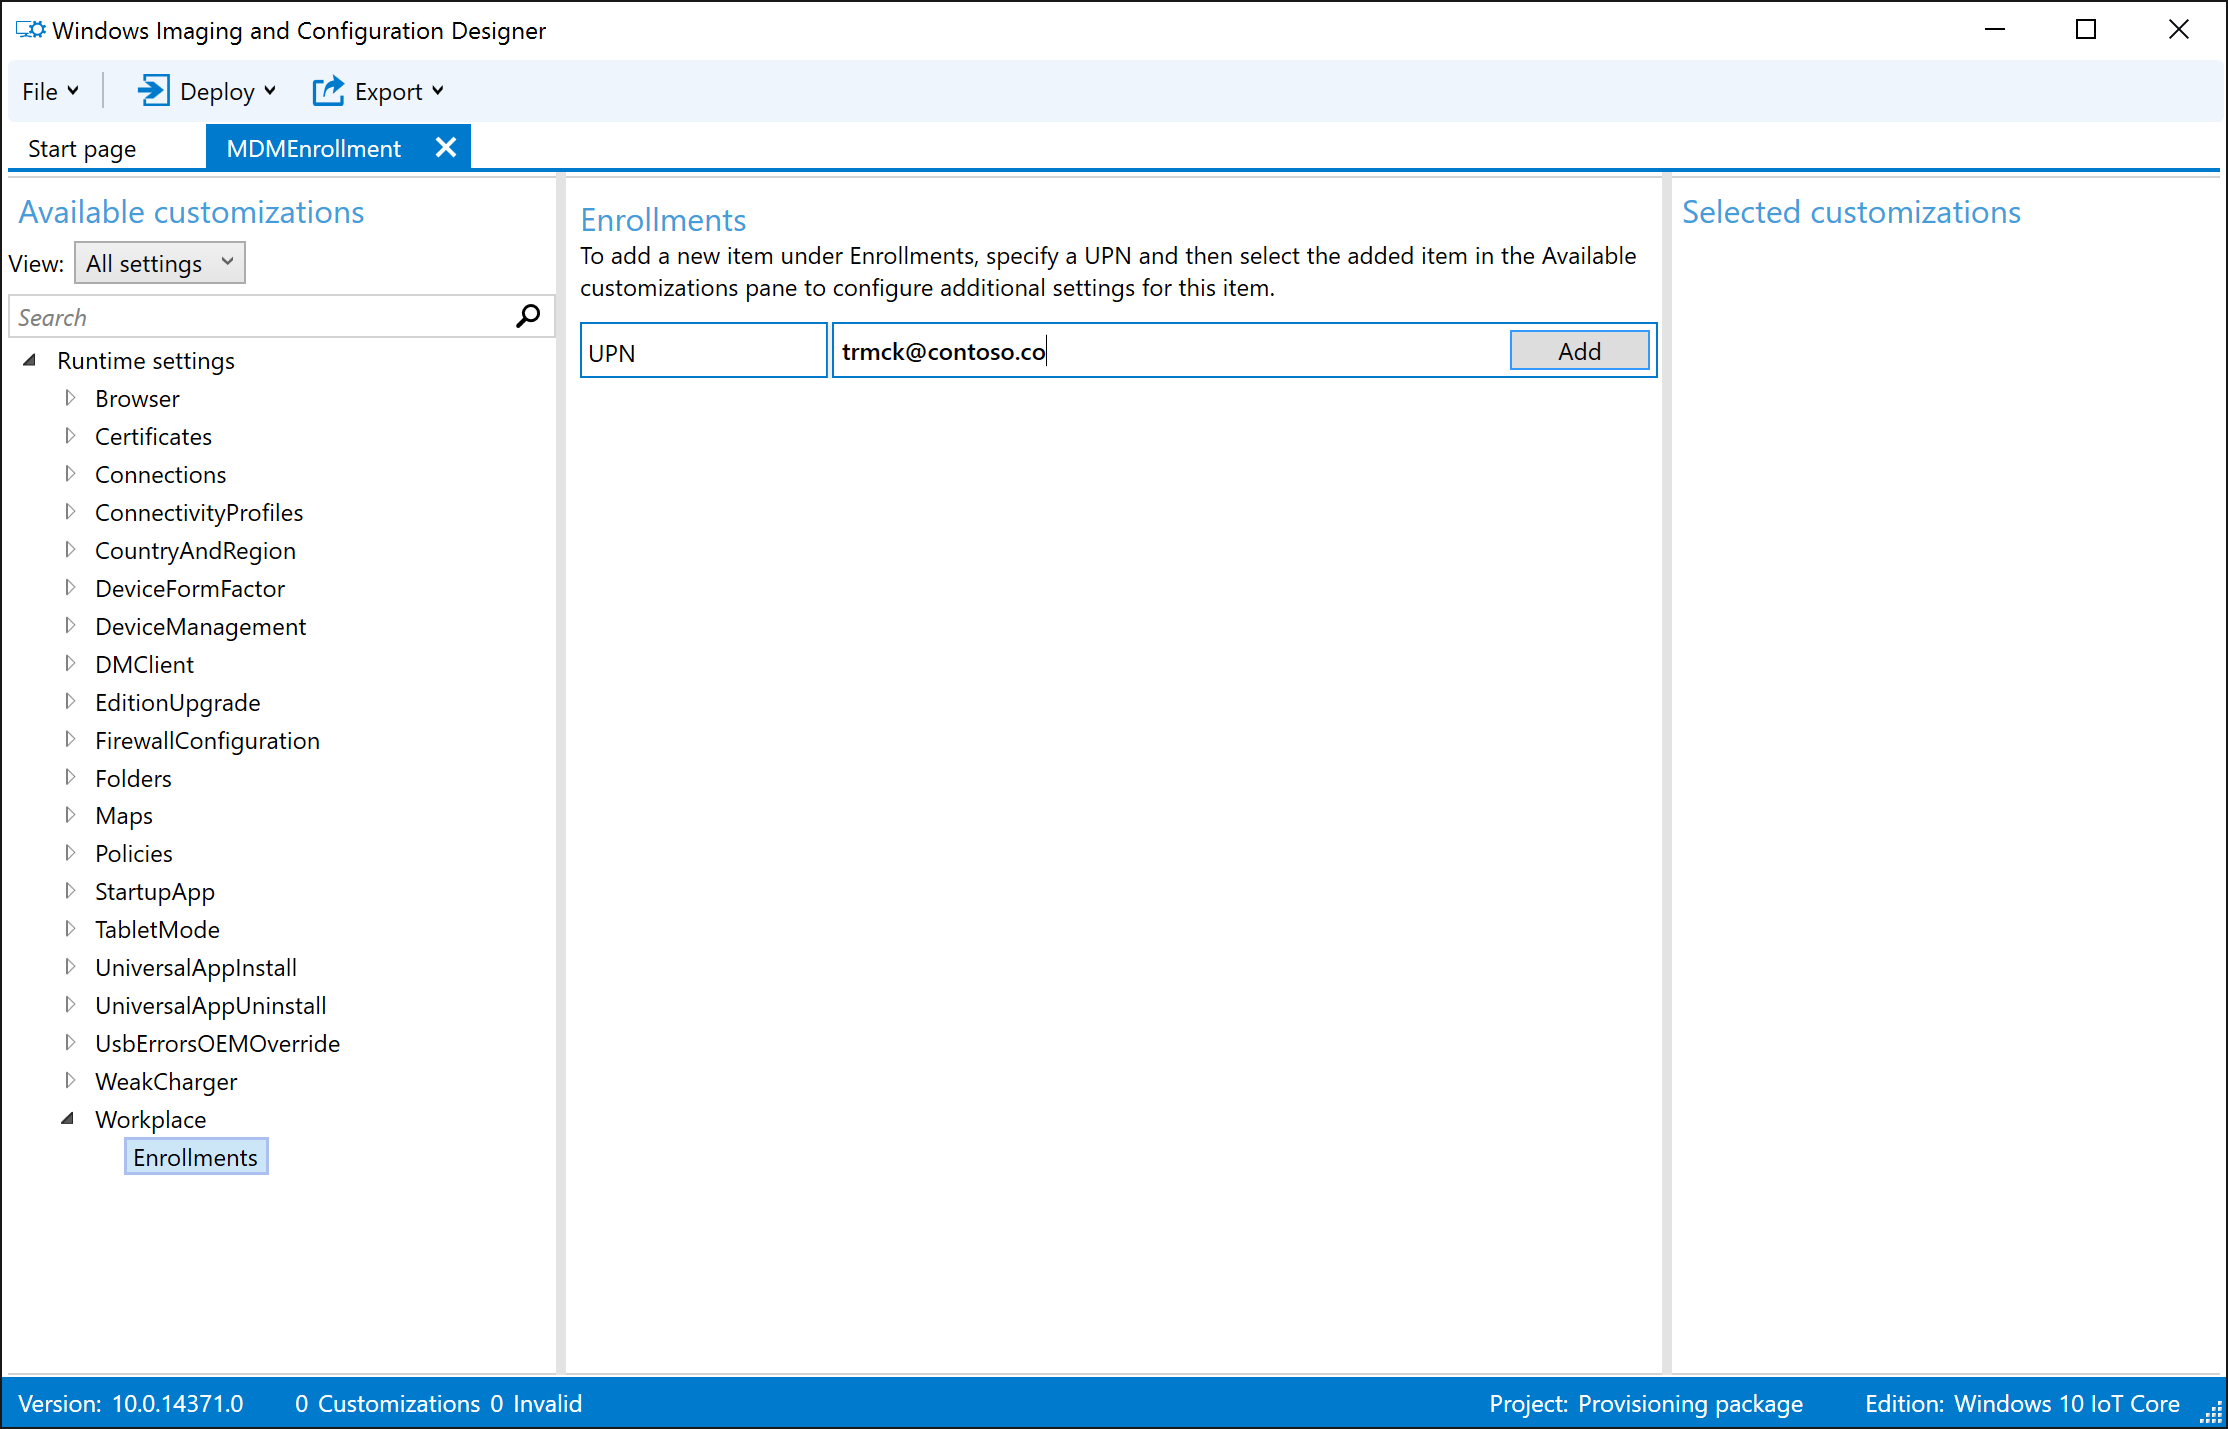Click the search magnifier icon
Image resolution: width=2228 pixels, height=1429 pixels.
coord(528,316)
